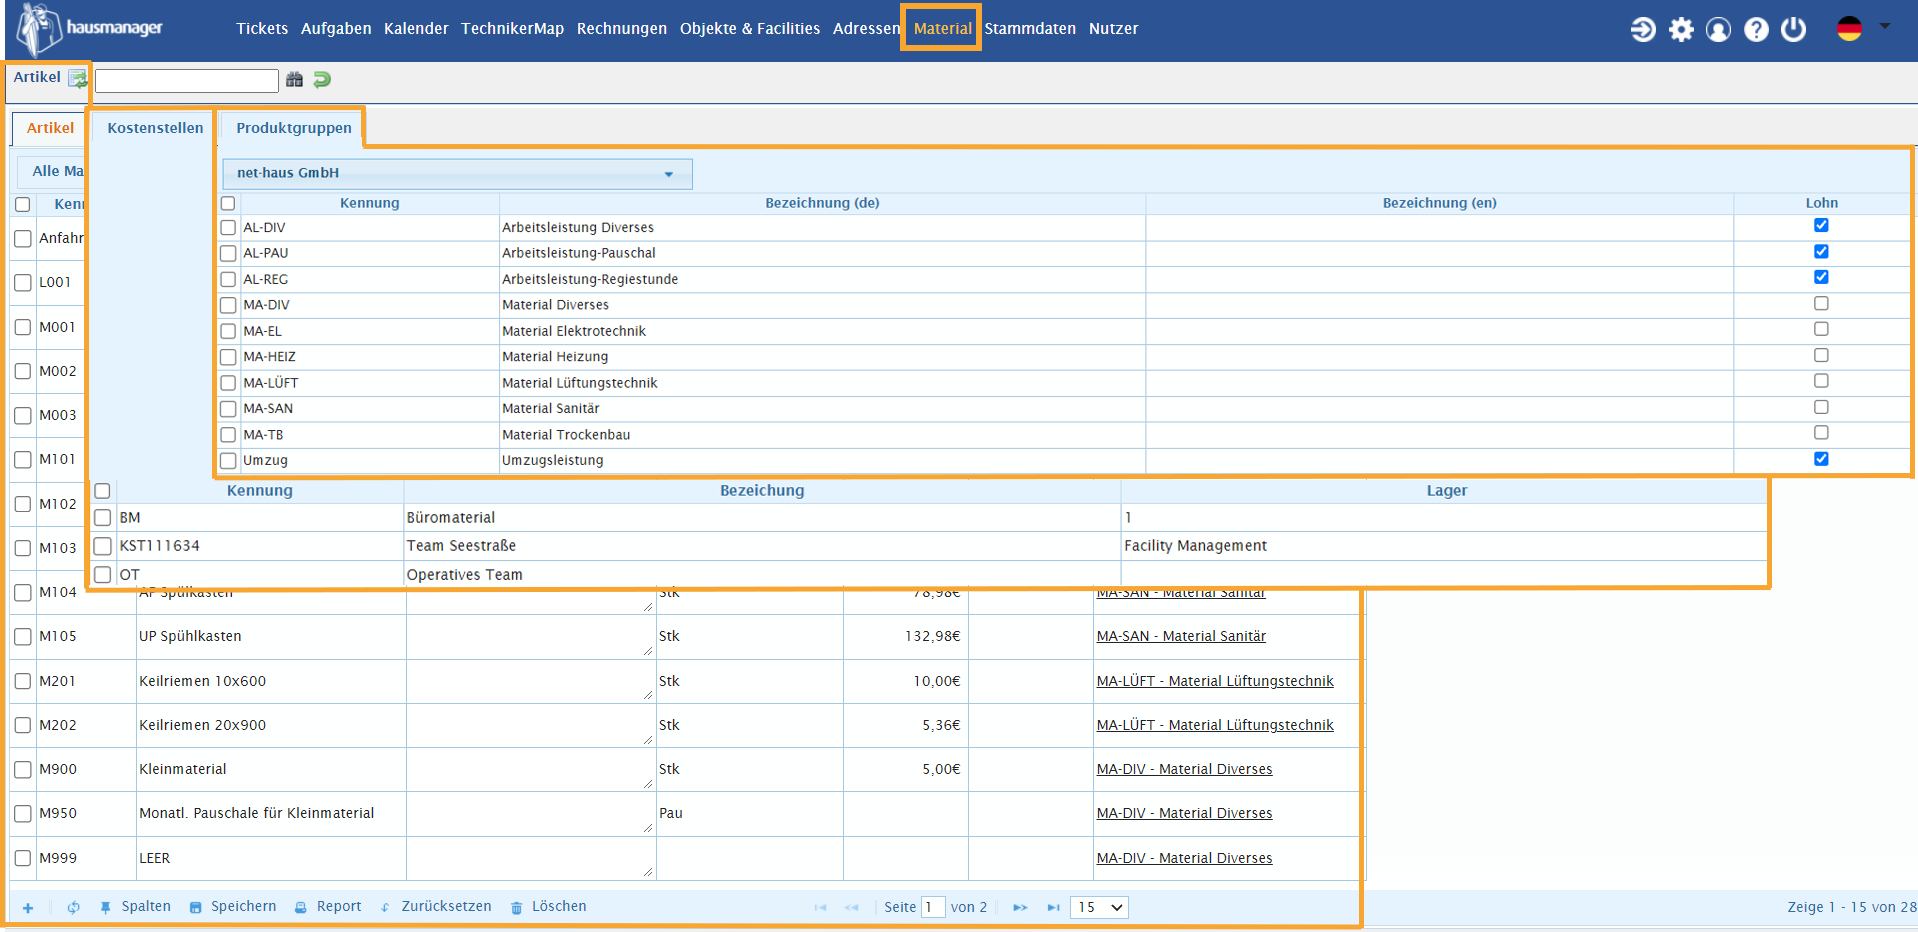Viewport: 1918px width, 932px height.
Task: Reload the table with the refresh icon
Action: [73, 908]
